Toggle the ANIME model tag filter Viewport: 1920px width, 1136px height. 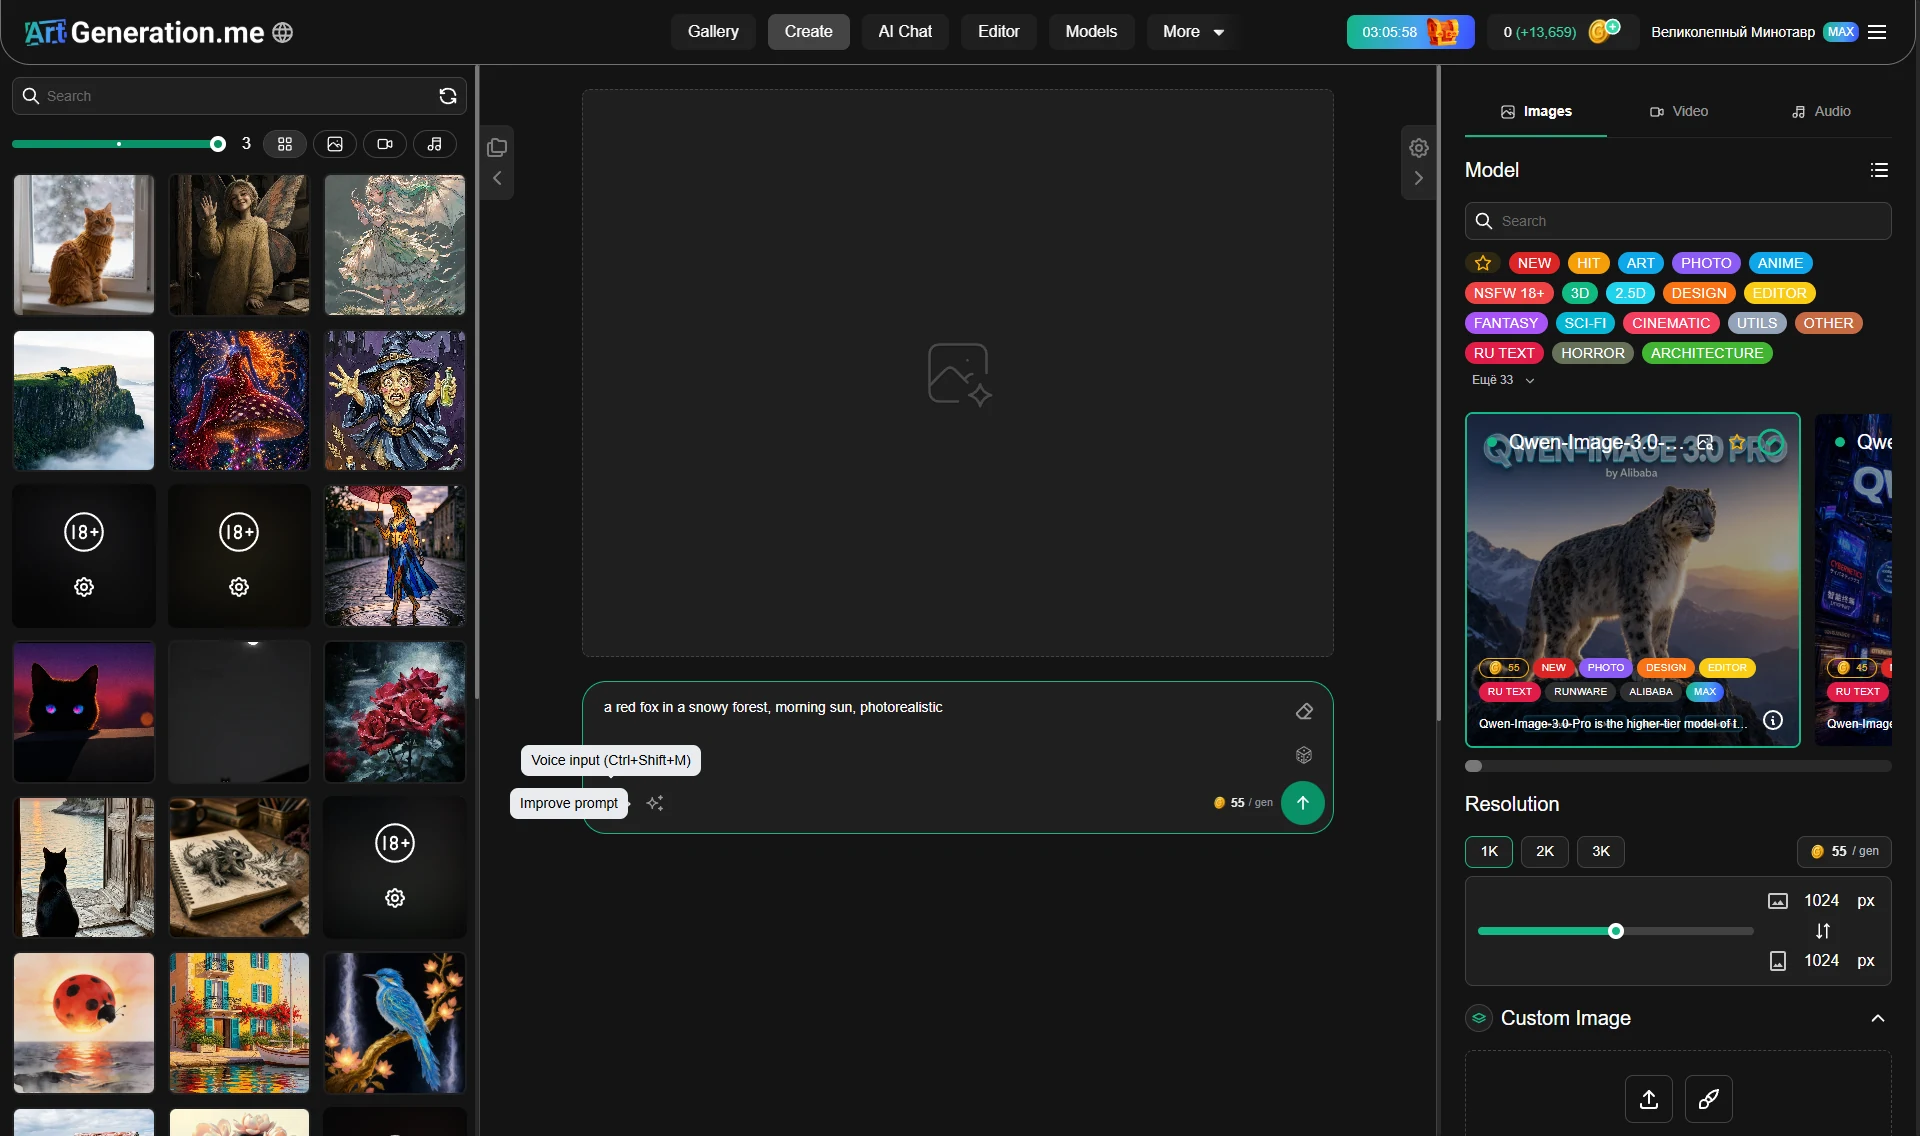pos(1780,263)
